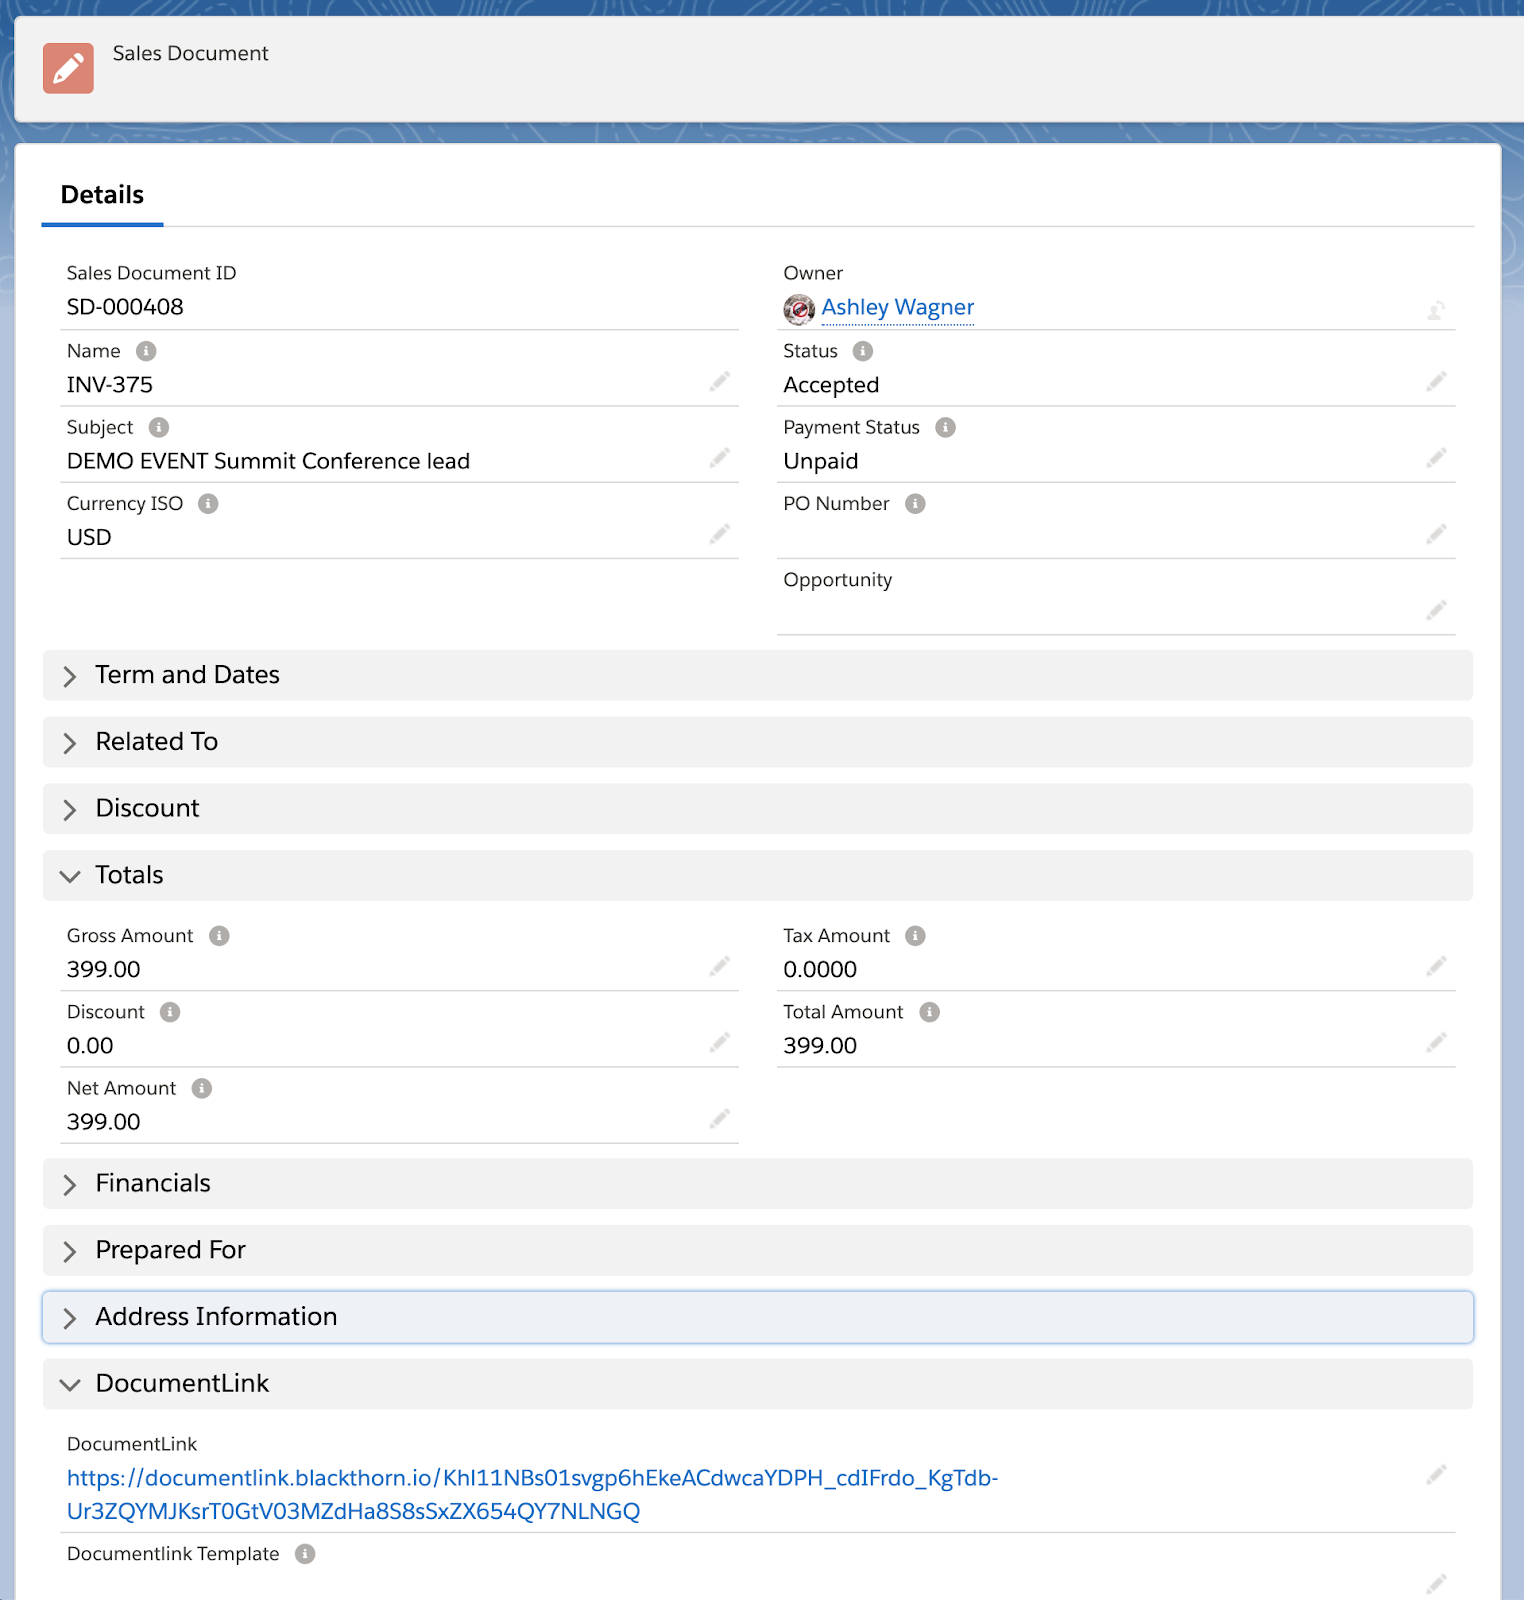Edit the Name field via pencil icon

click(720, 382)
